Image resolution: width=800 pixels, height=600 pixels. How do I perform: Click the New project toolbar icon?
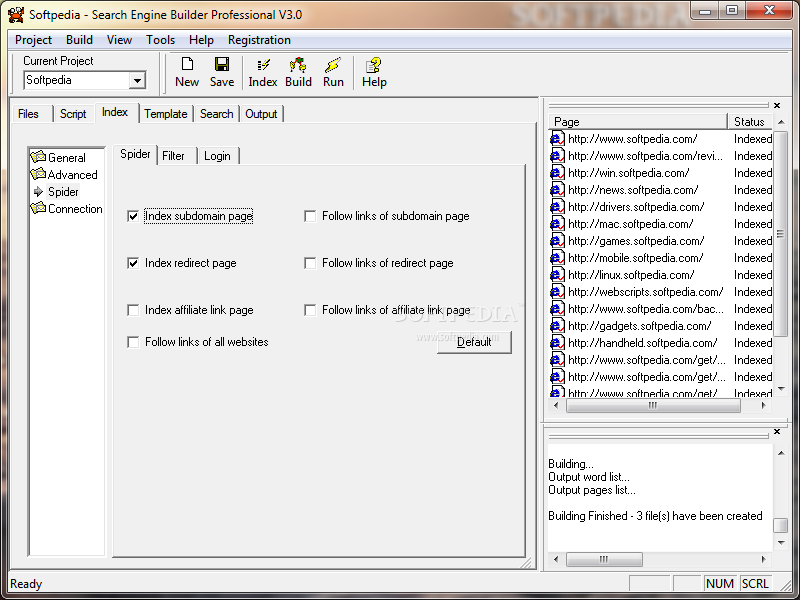[187, 64]
